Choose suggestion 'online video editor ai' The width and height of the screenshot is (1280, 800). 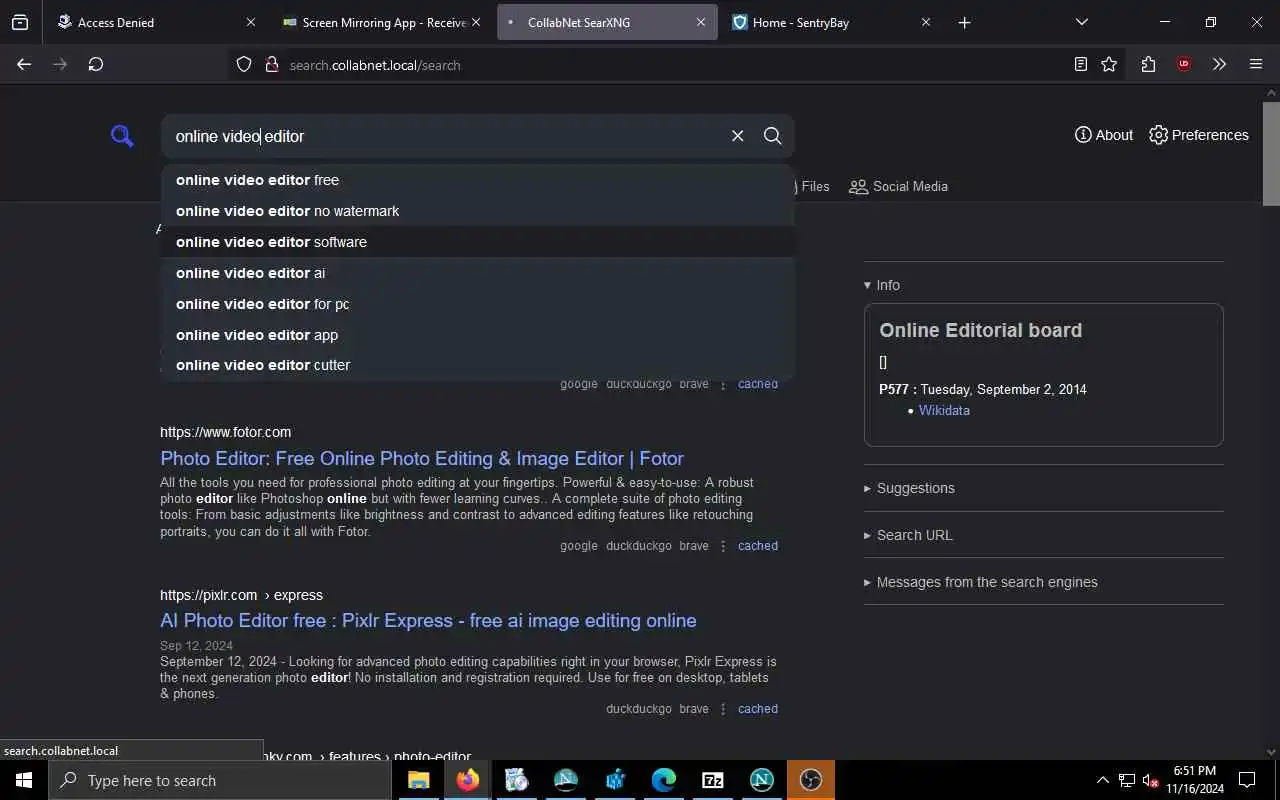(478, 273)
